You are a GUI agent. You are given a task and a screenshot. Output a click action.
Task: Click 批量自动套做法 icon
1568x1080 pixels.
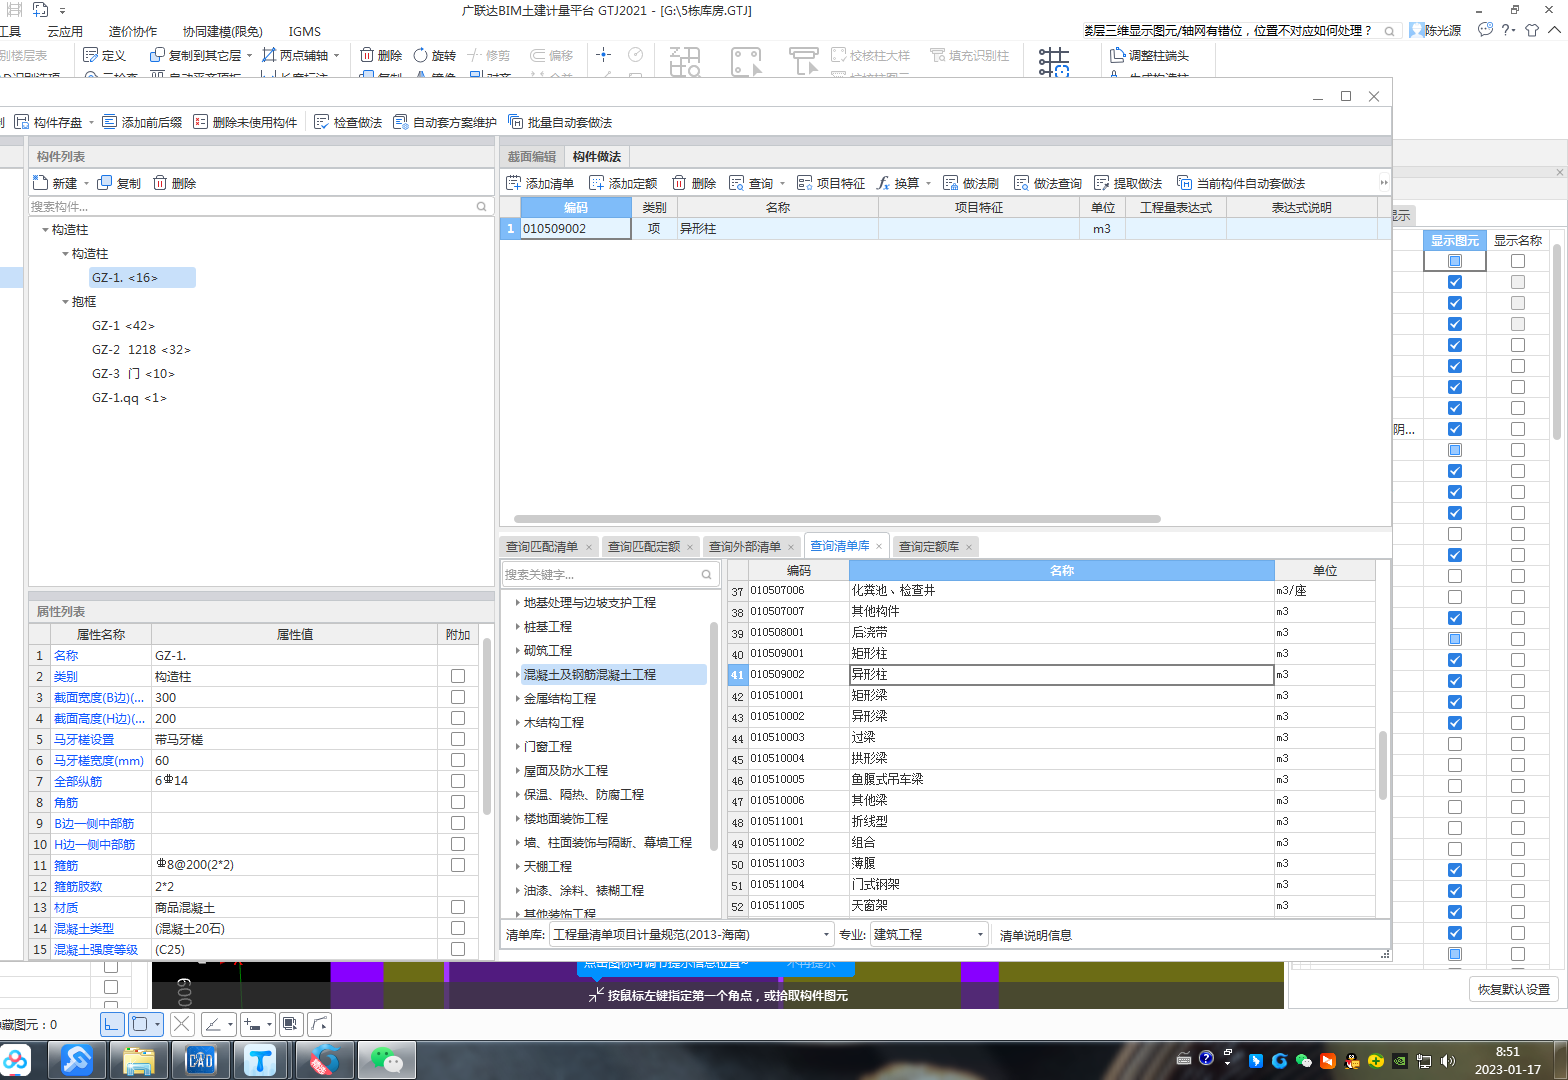(x=516, y=122)
